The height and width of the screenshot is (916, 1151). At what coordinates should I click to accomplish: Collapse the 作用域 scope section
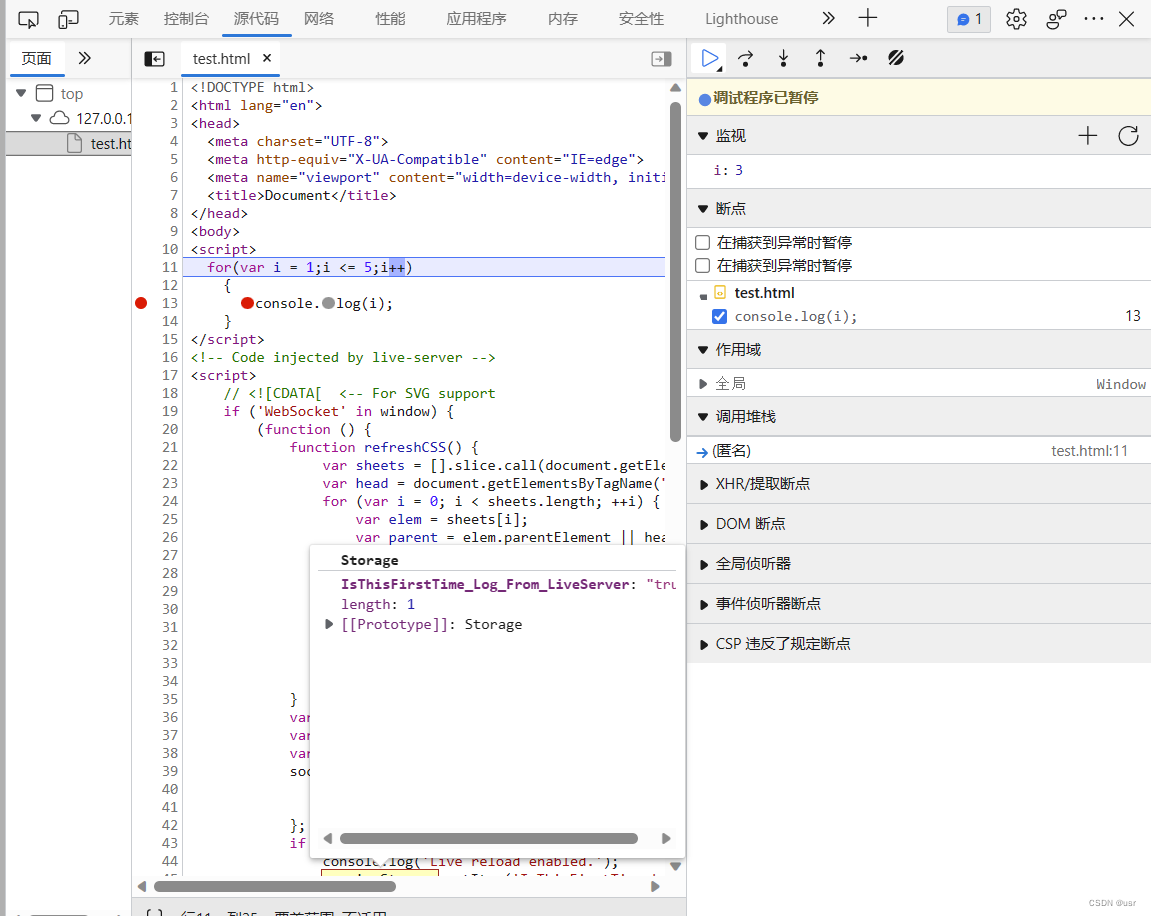702,349
